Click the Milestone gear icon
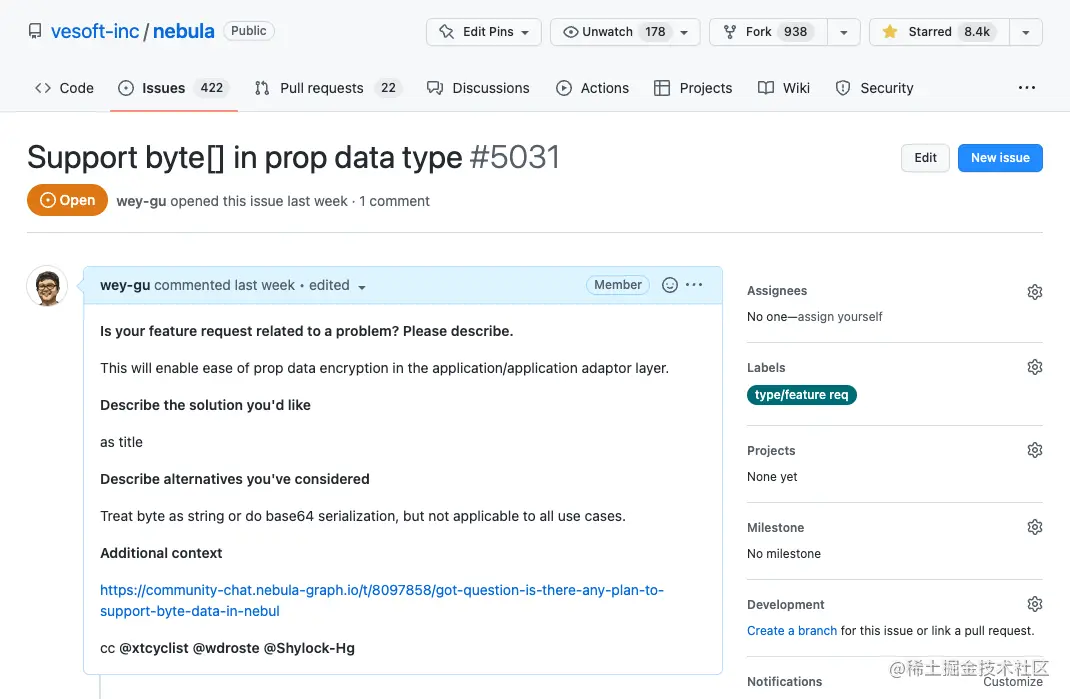The width and height of the screenshot is (1070, 699). coord(1035,527)
